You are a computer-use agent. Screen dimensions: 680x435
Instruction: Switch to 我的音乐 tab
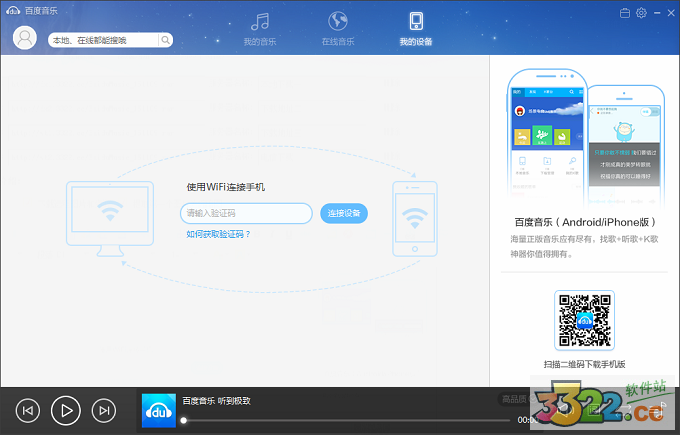(x=260, y=29)
